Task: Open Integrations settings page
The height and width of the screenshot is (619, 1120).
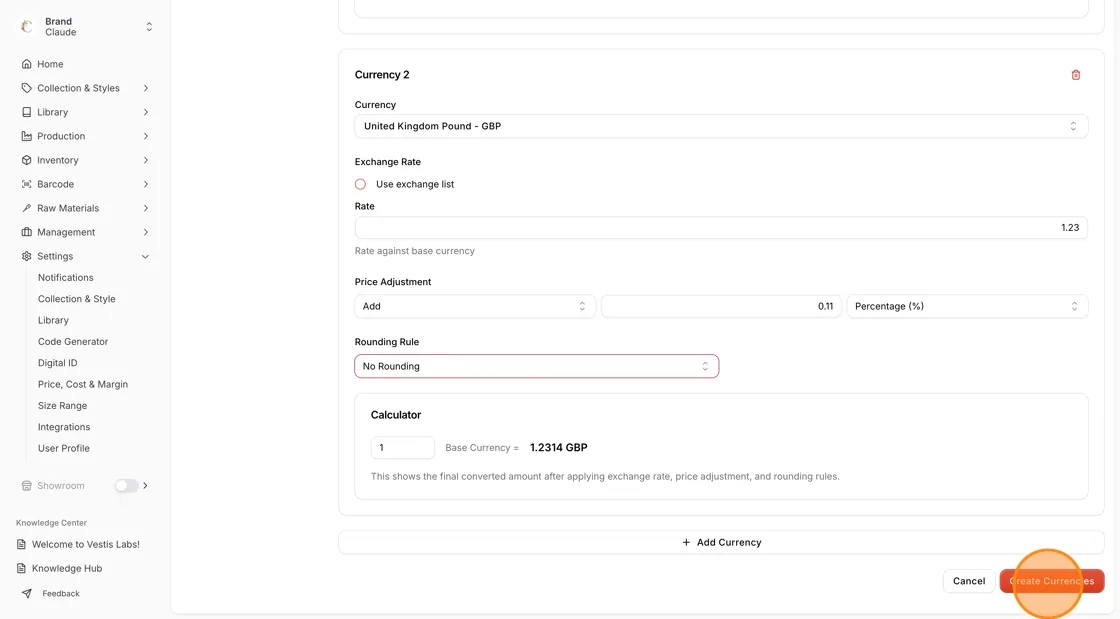Action: [64, 427]
